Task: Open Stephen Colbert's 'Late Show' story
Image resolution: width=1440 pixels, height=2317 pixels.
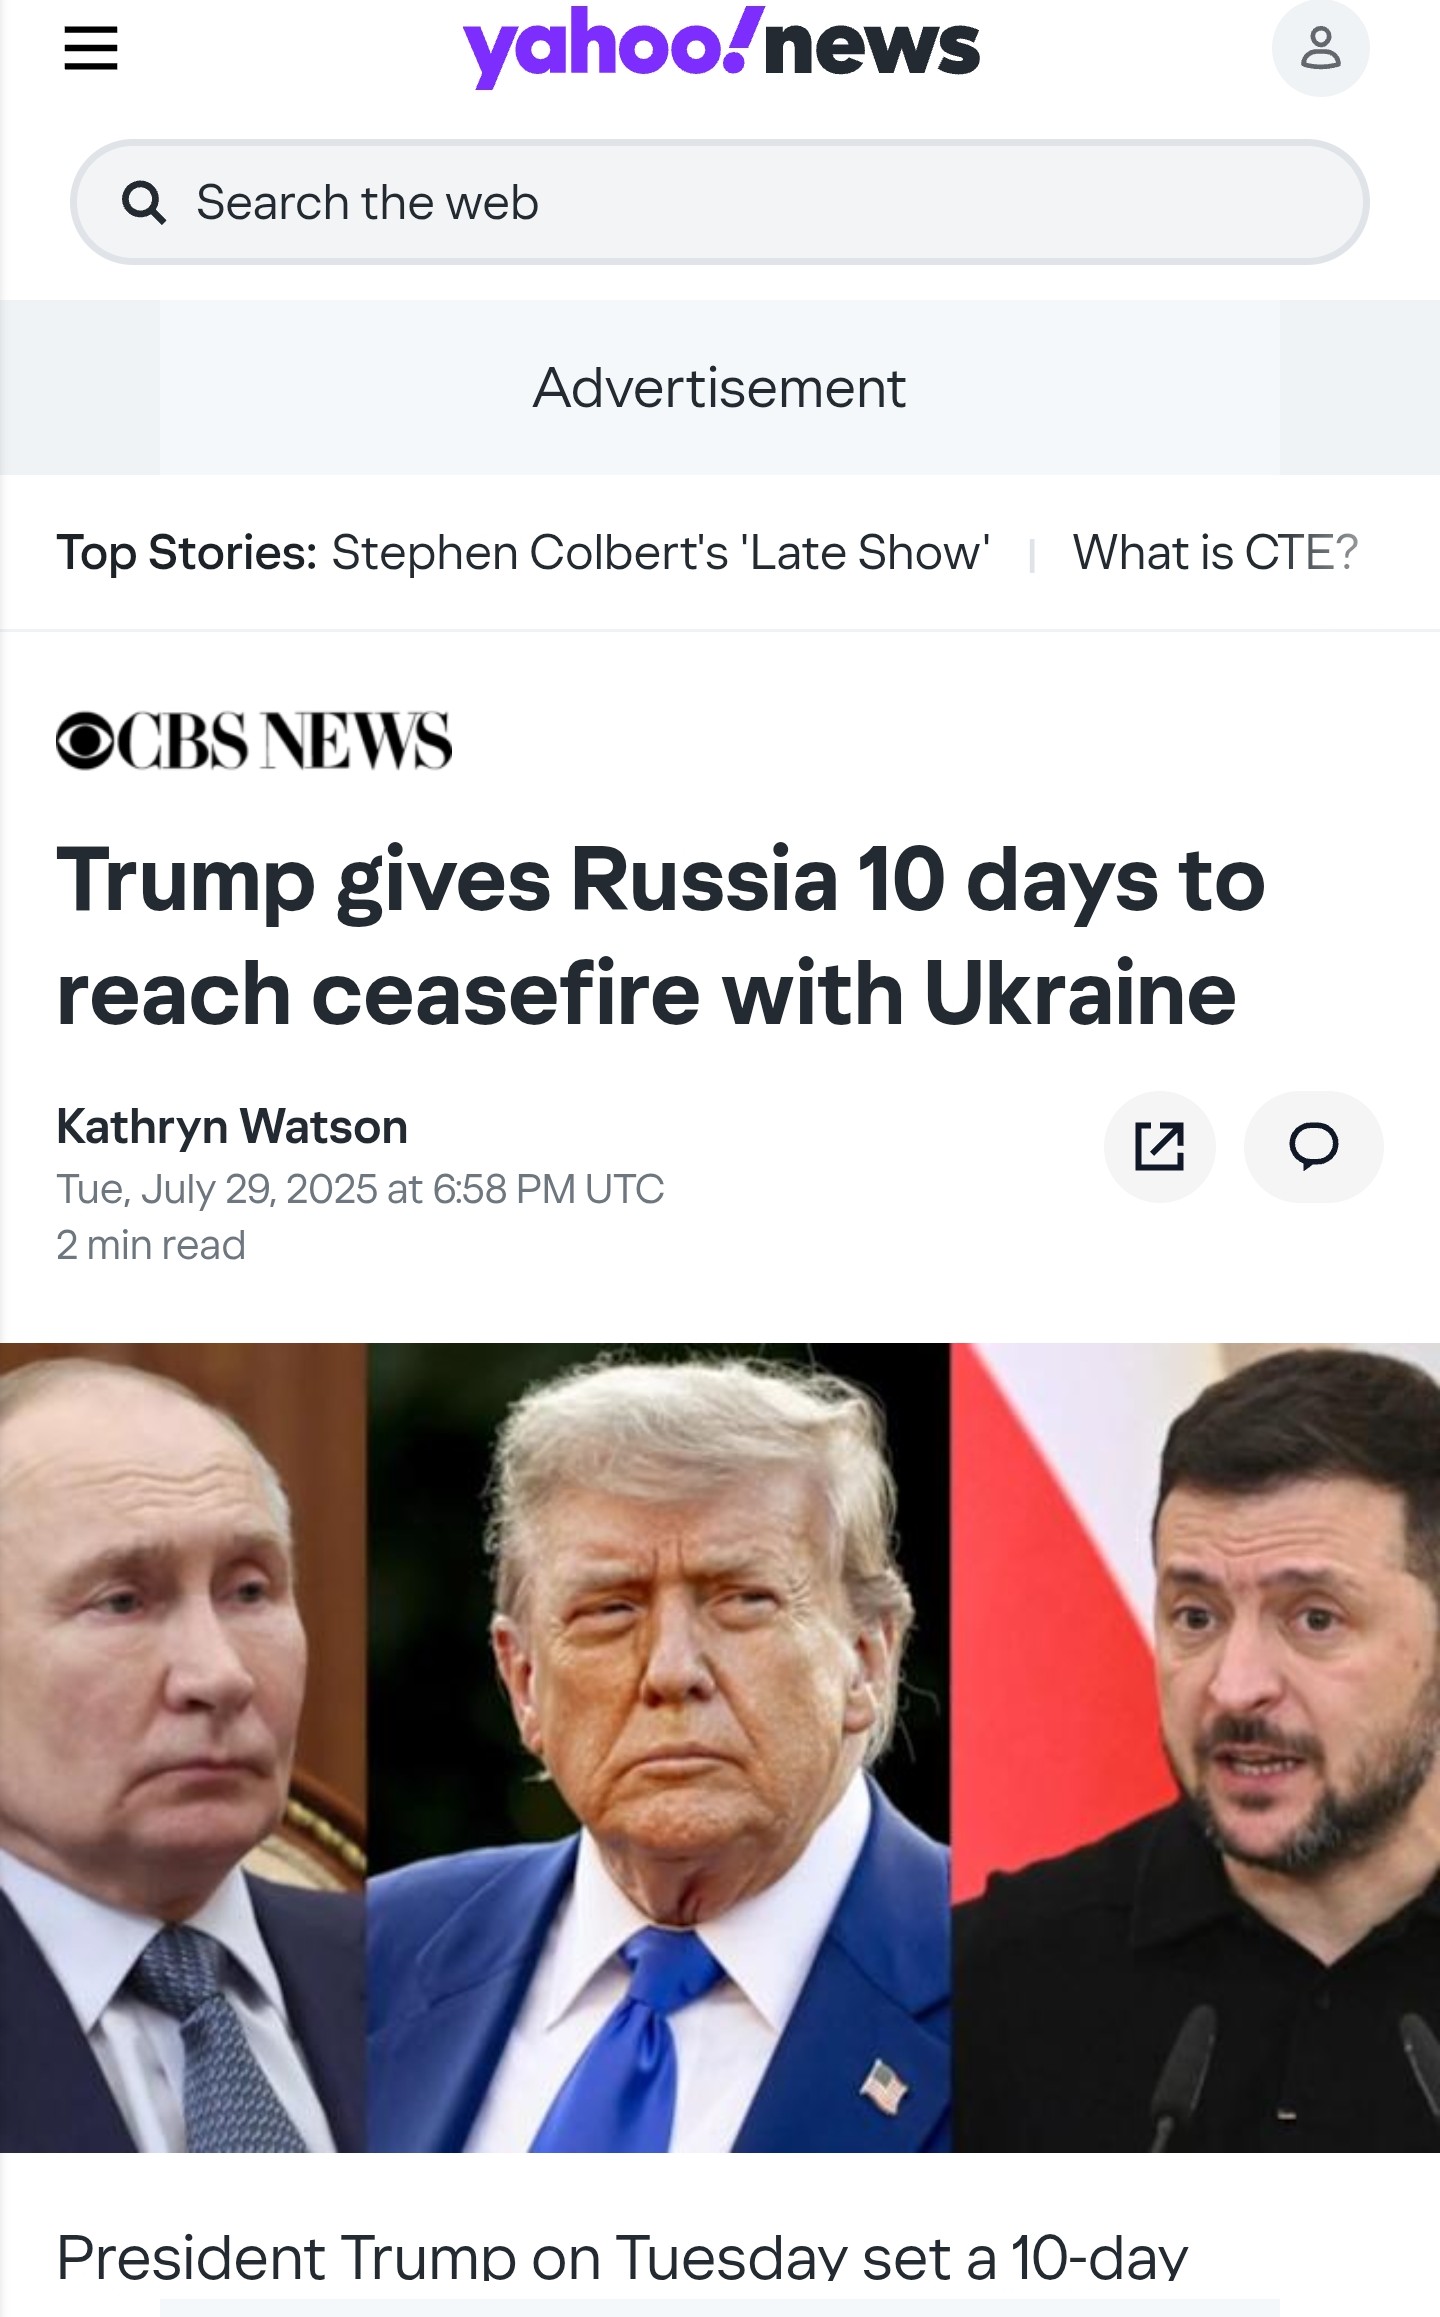Action: click(661, 552)
